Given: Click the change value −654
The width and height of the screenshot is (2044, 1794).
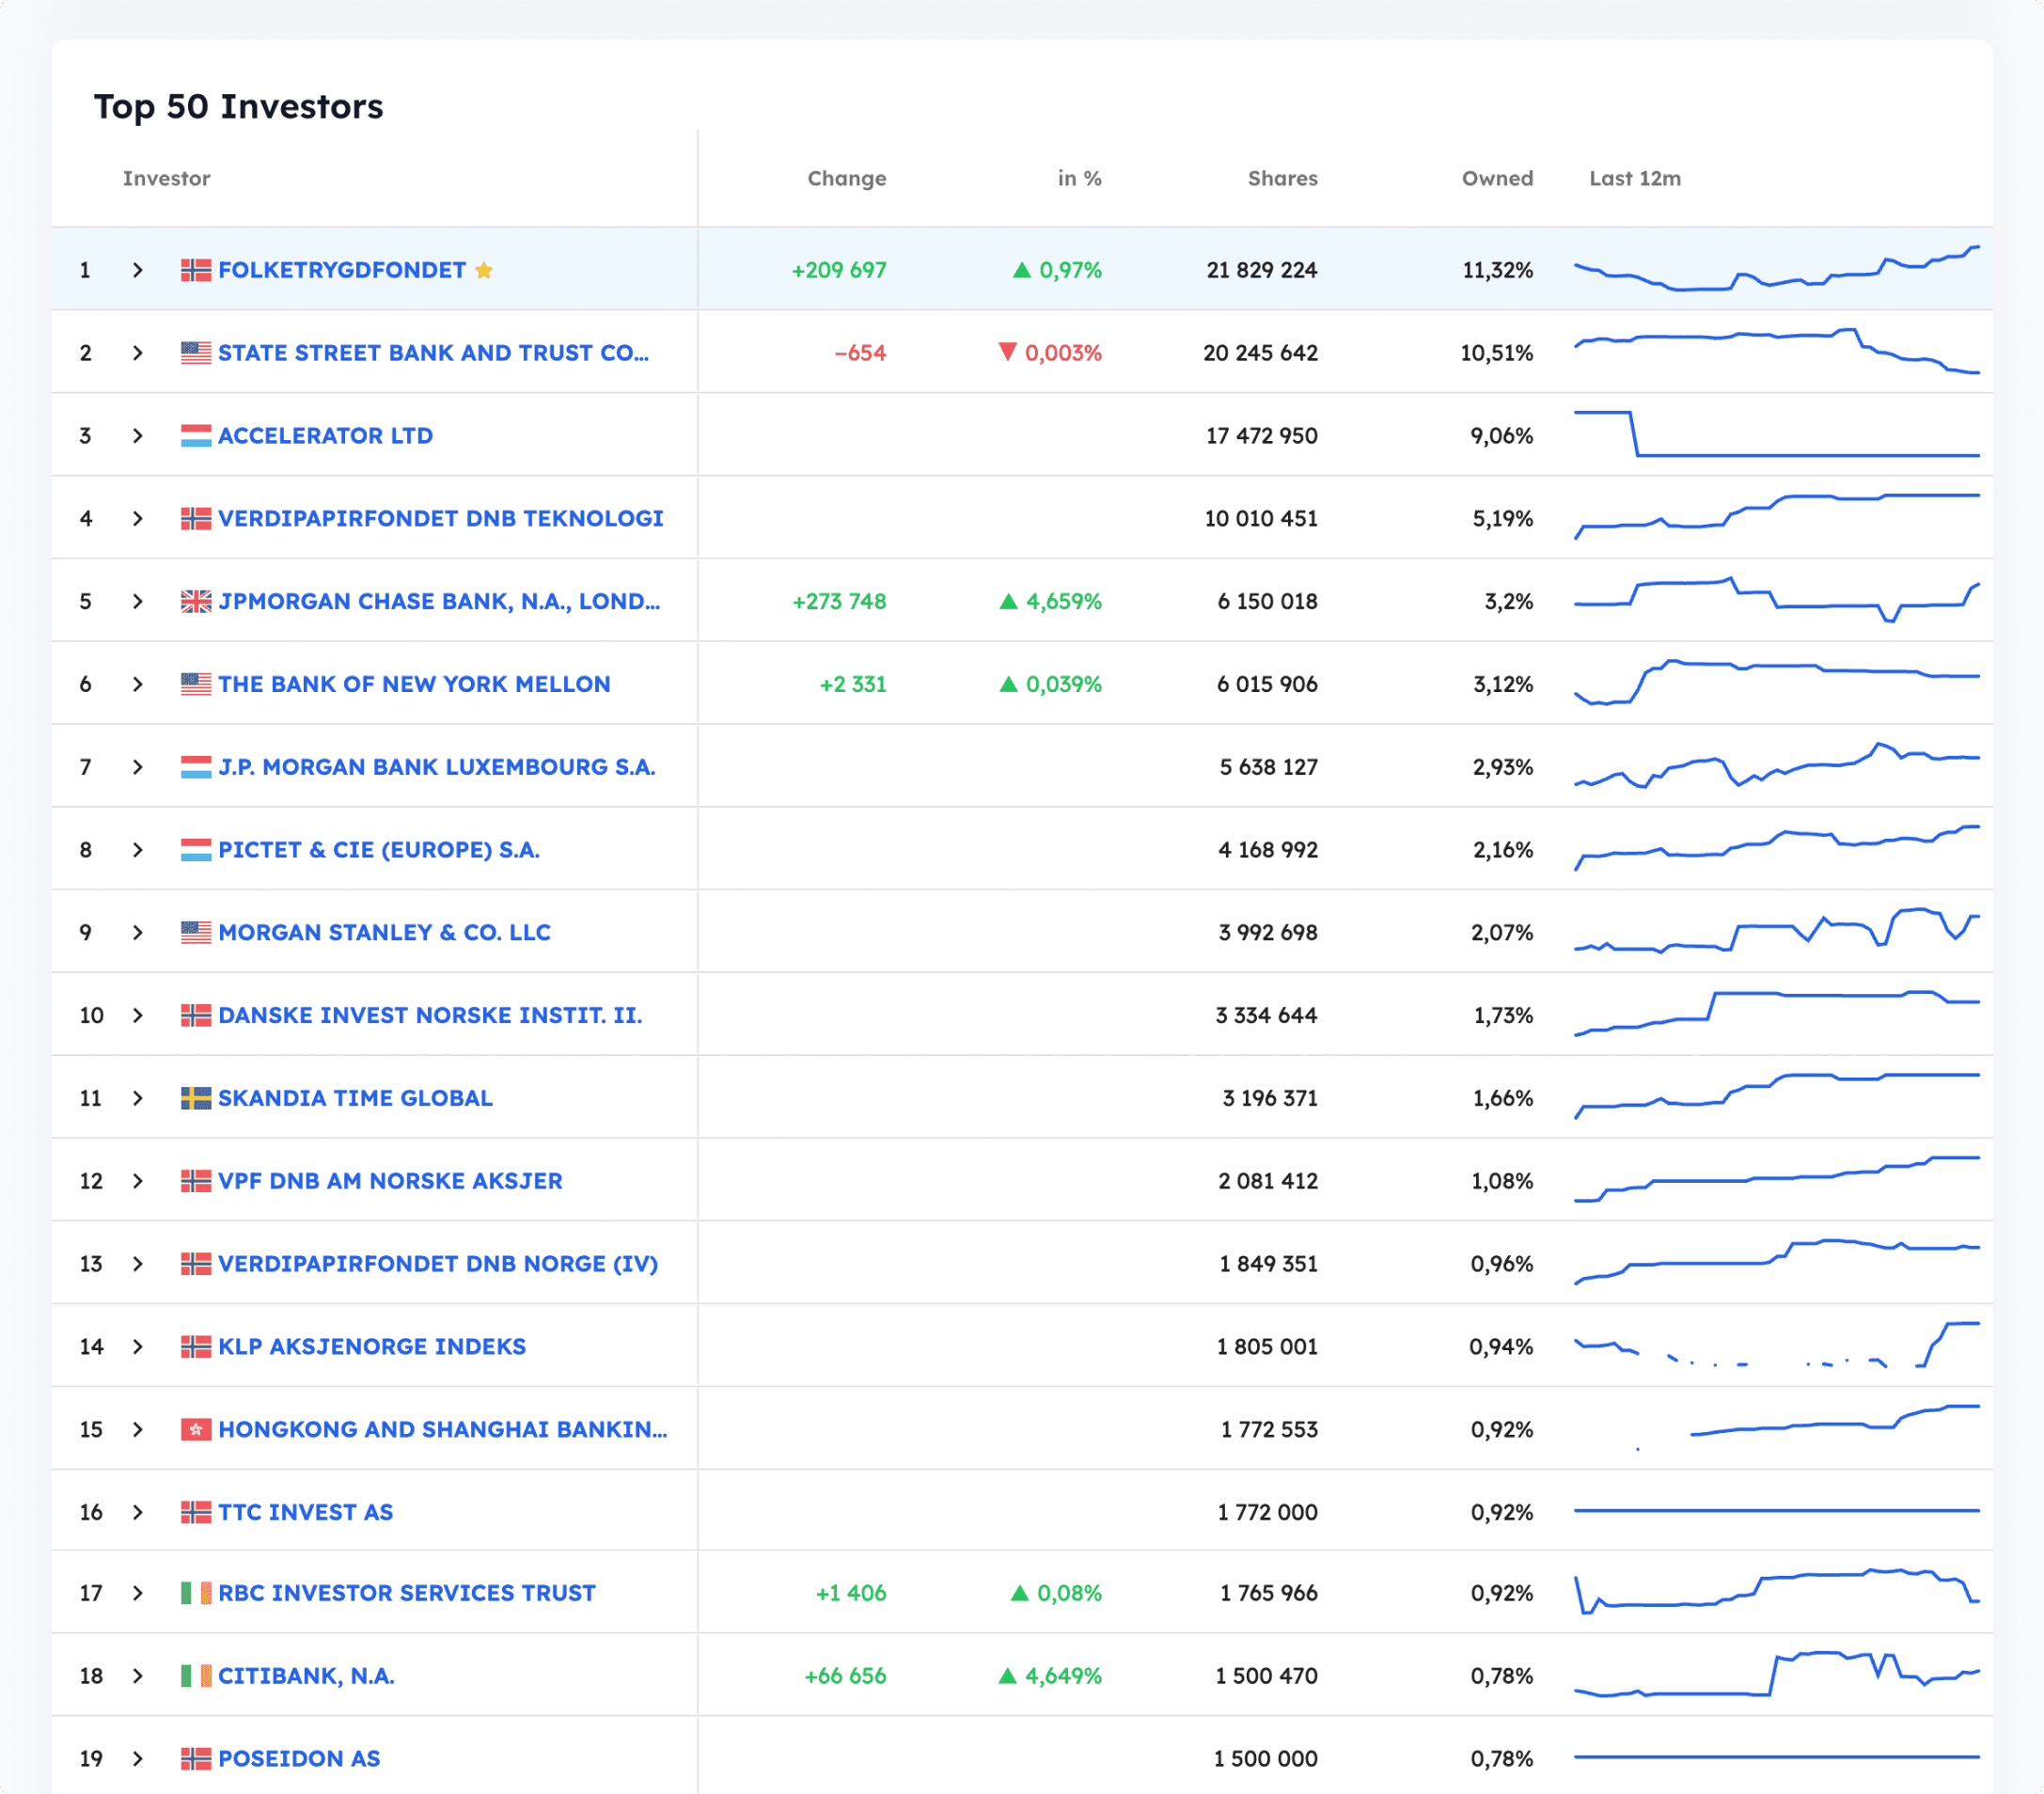Looking at the screenshot, I should (860, 353).
